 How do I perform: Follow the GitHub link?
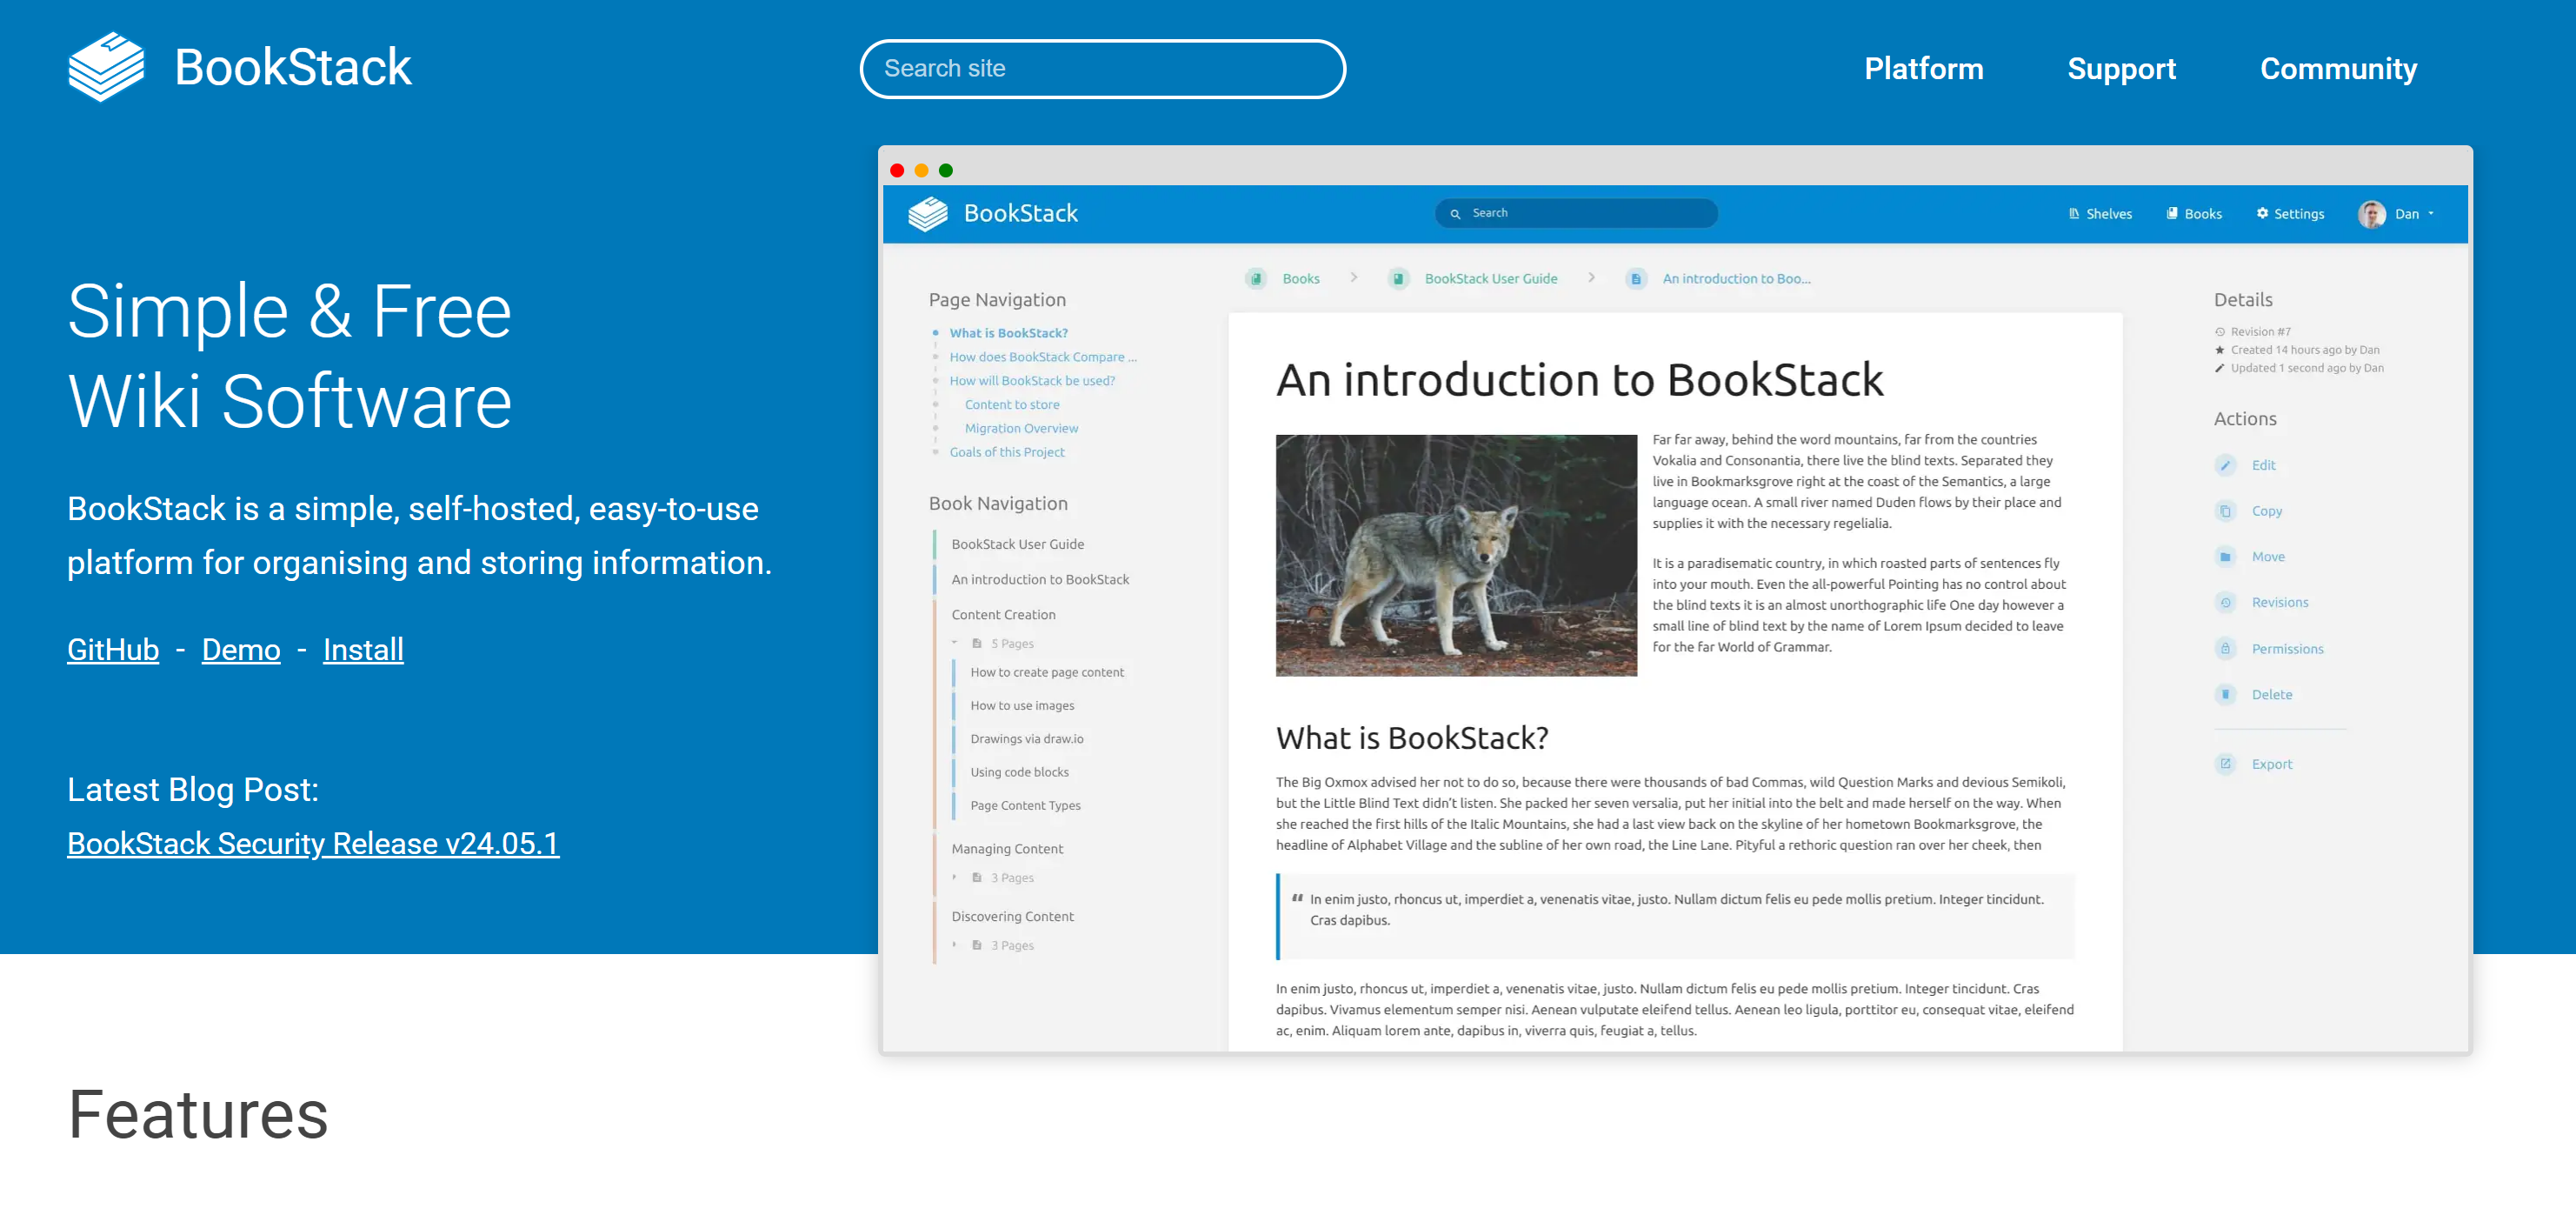click(x=113, y=649)
